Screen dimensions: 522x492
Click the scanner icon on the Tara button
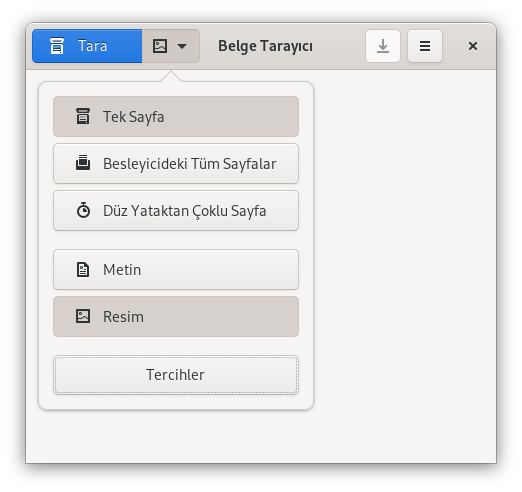57,46
